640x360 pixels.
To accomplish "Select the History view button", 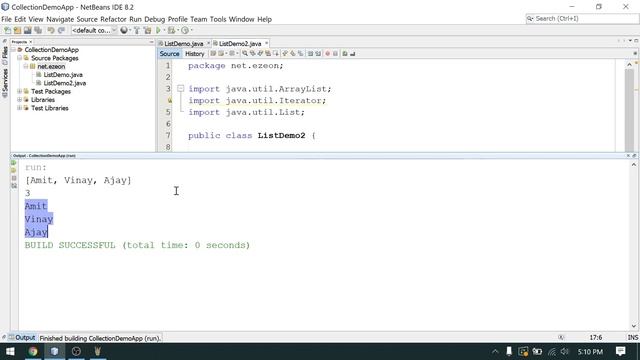I will point(195,53).
